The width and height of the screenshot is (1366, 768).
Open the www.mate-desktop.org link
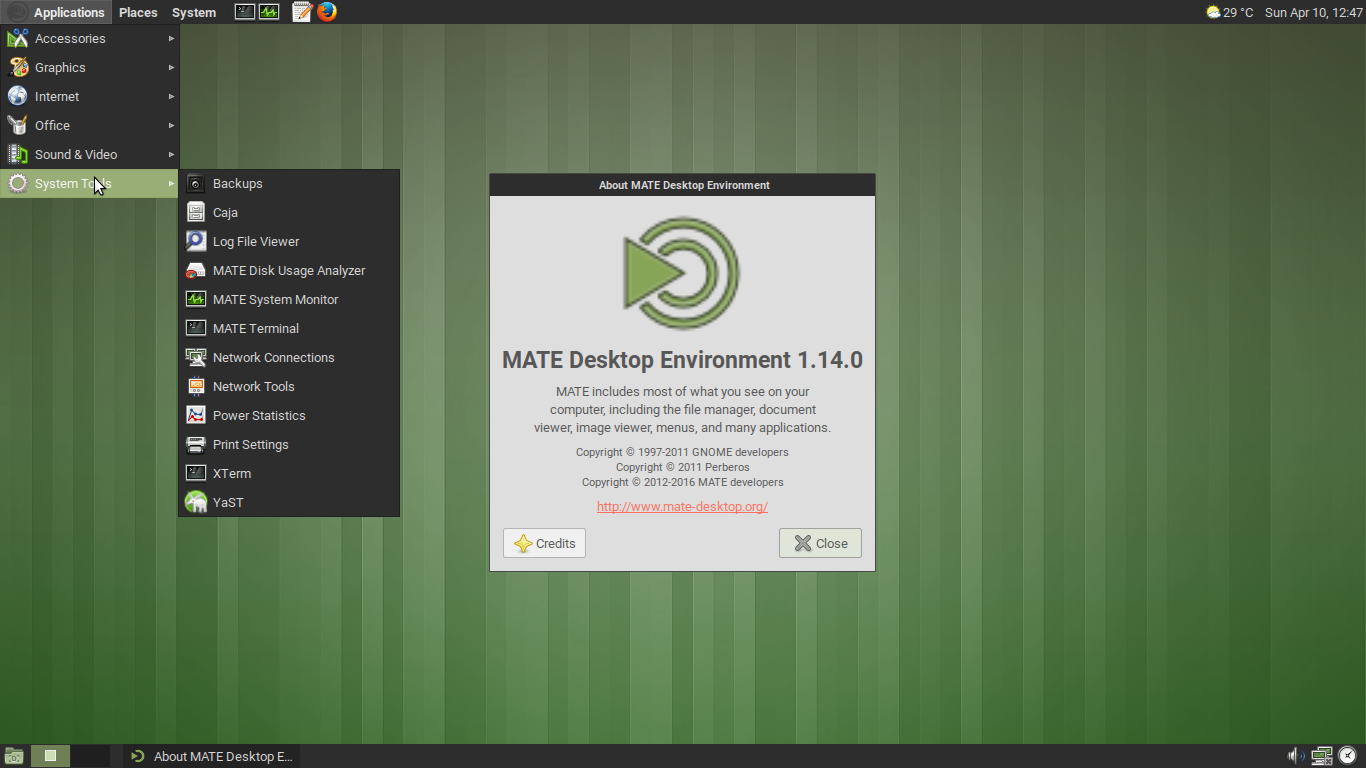682,507
